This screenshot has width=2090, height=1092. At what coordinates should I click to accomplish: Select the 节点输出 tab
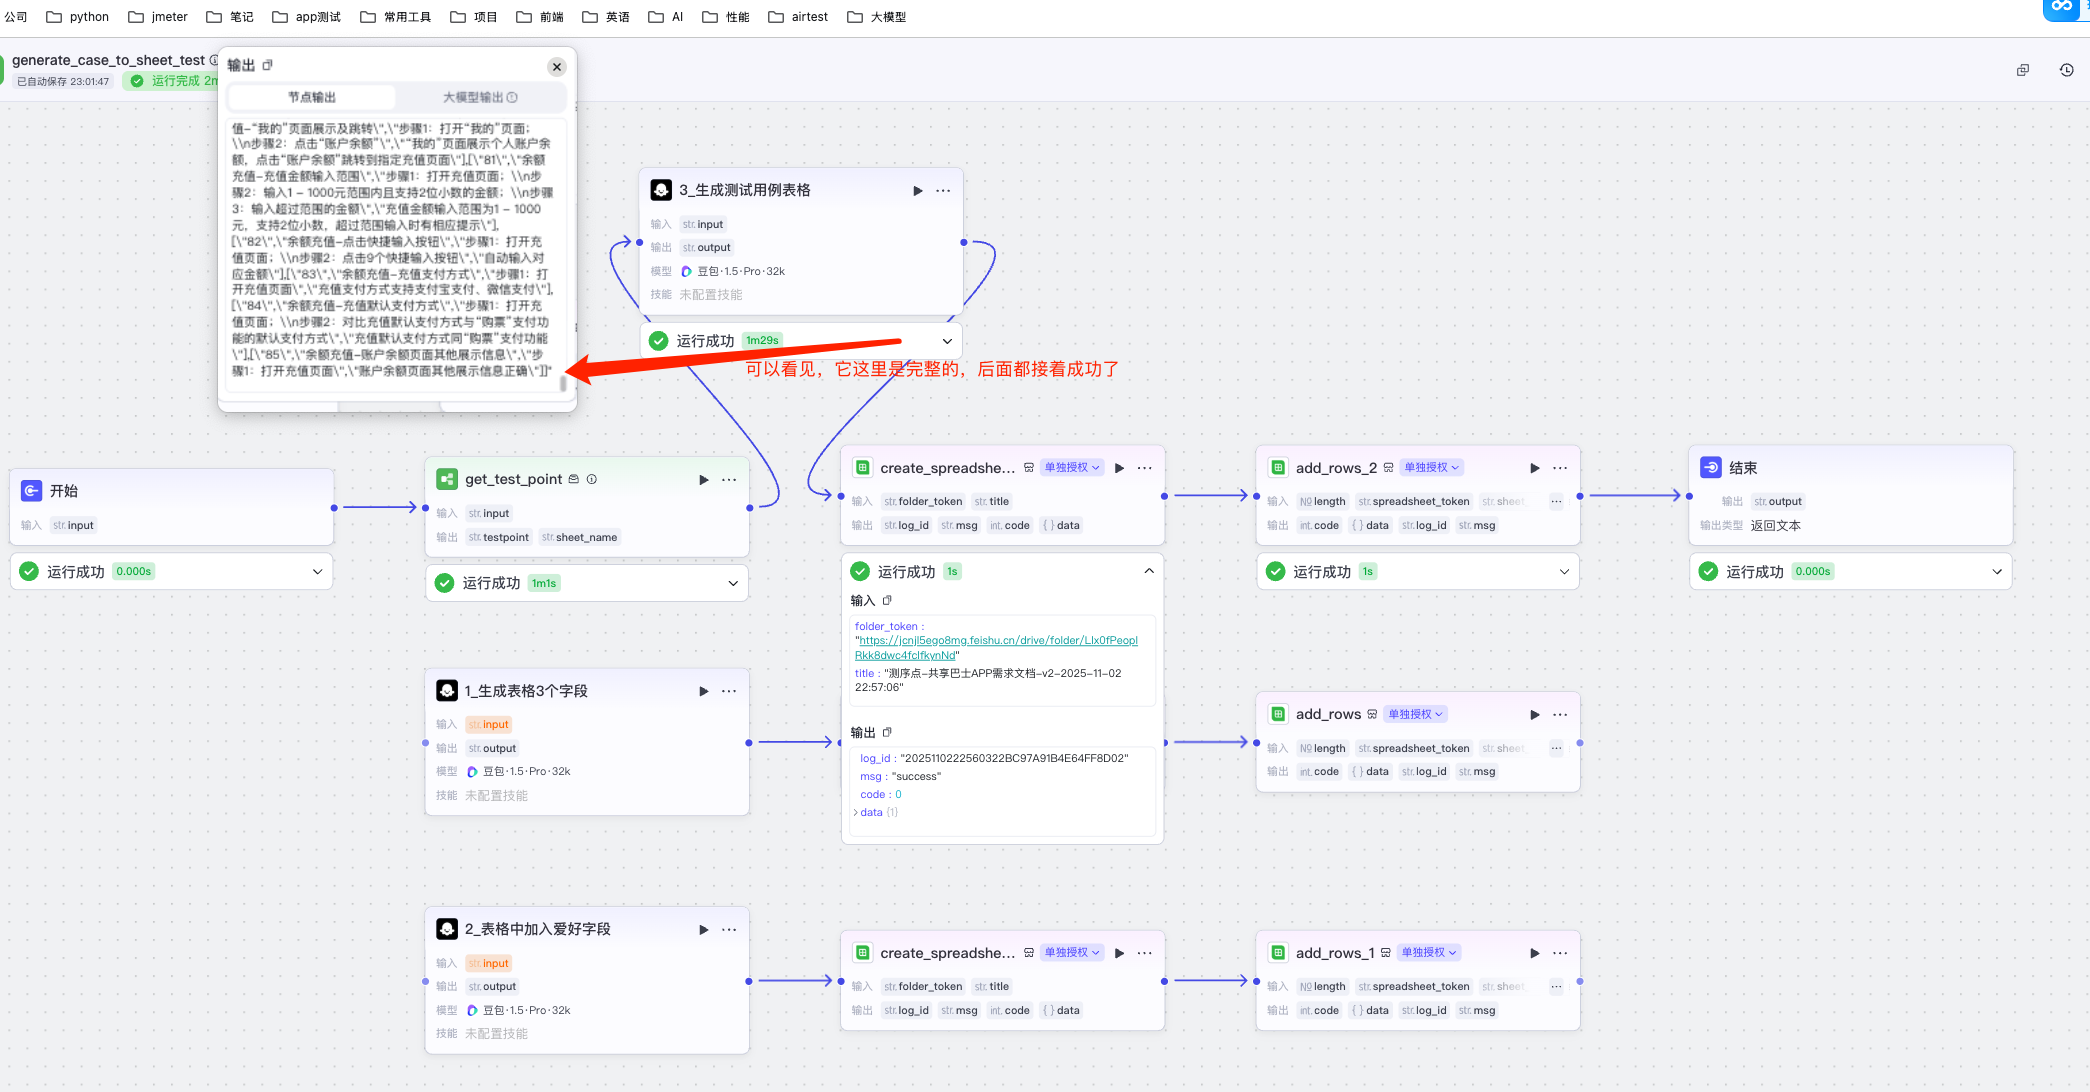point(312,97)
